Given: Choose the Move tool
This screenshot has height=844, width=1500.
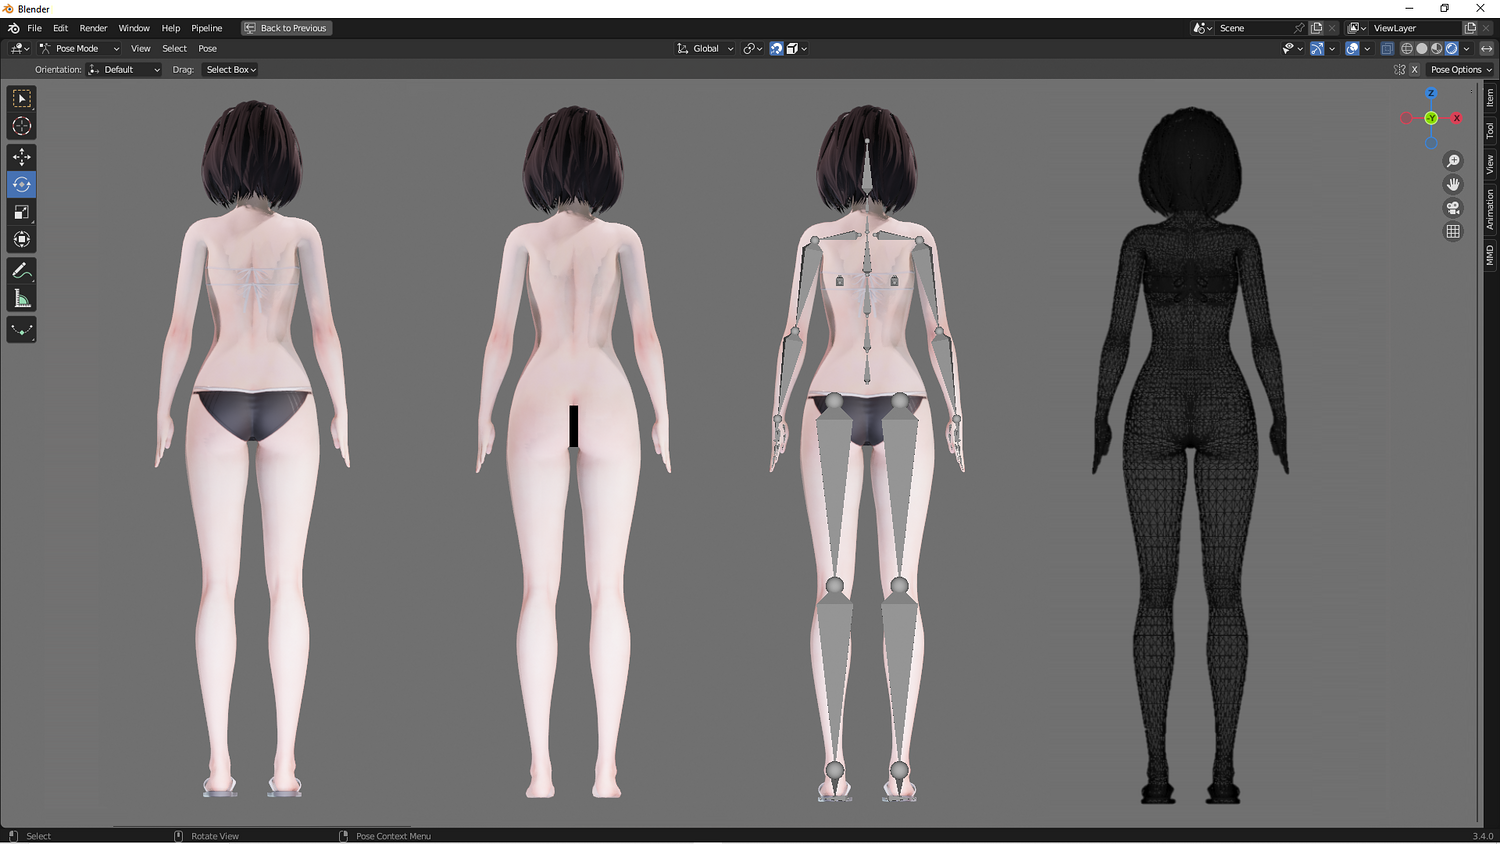Looking at the screenshot, I should tap(22, 157).
